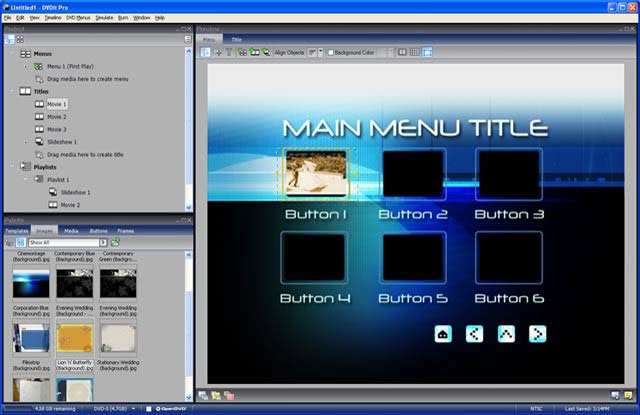Select the Evening Wedding orange background thumbnail

(75, 339)
